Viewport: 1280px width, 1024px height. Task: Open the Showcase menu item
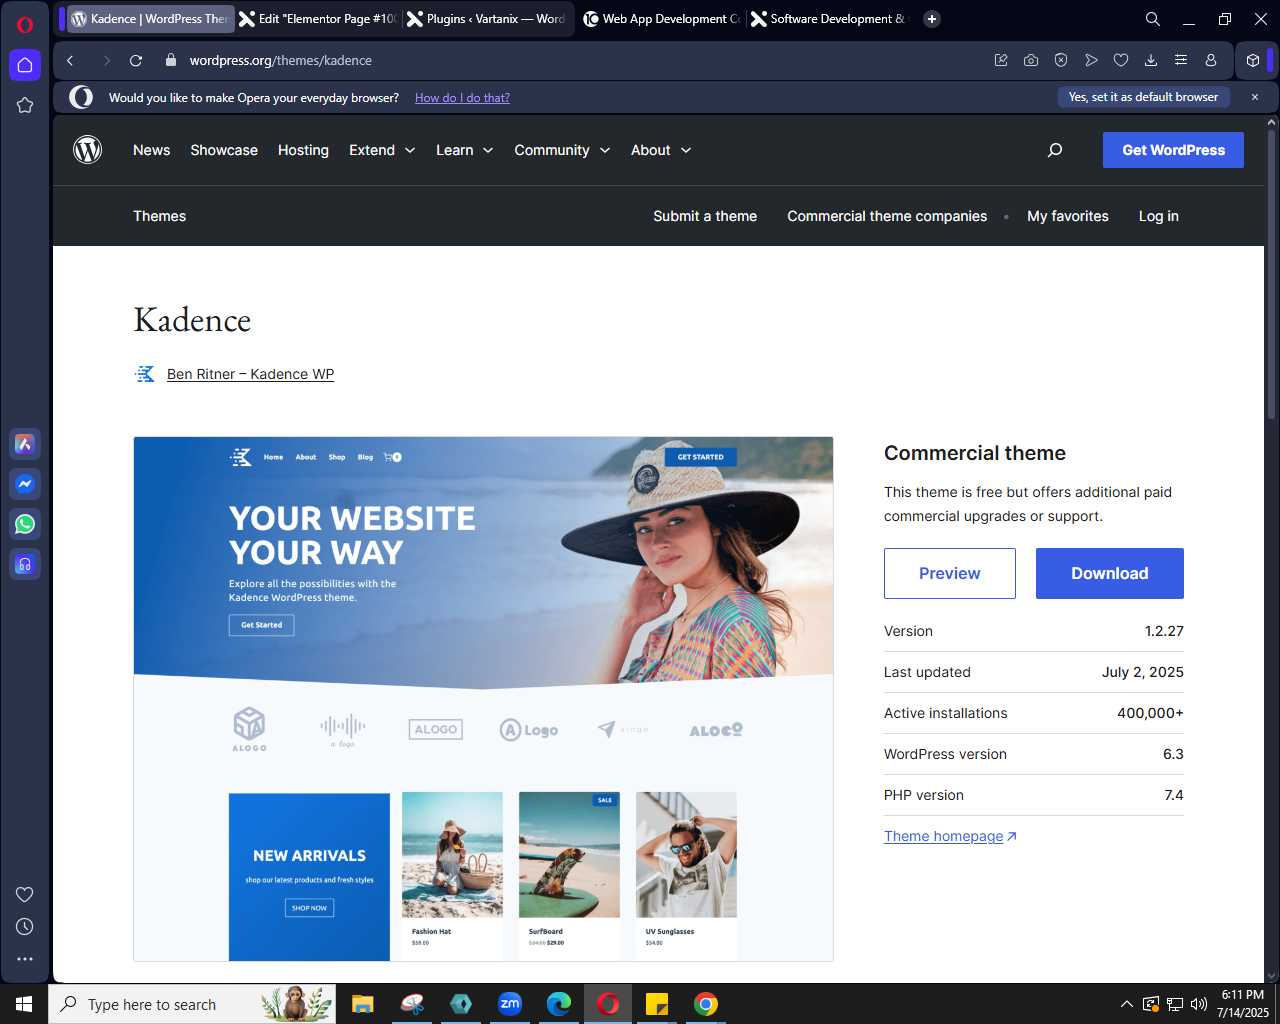click(x=224, y=150)
